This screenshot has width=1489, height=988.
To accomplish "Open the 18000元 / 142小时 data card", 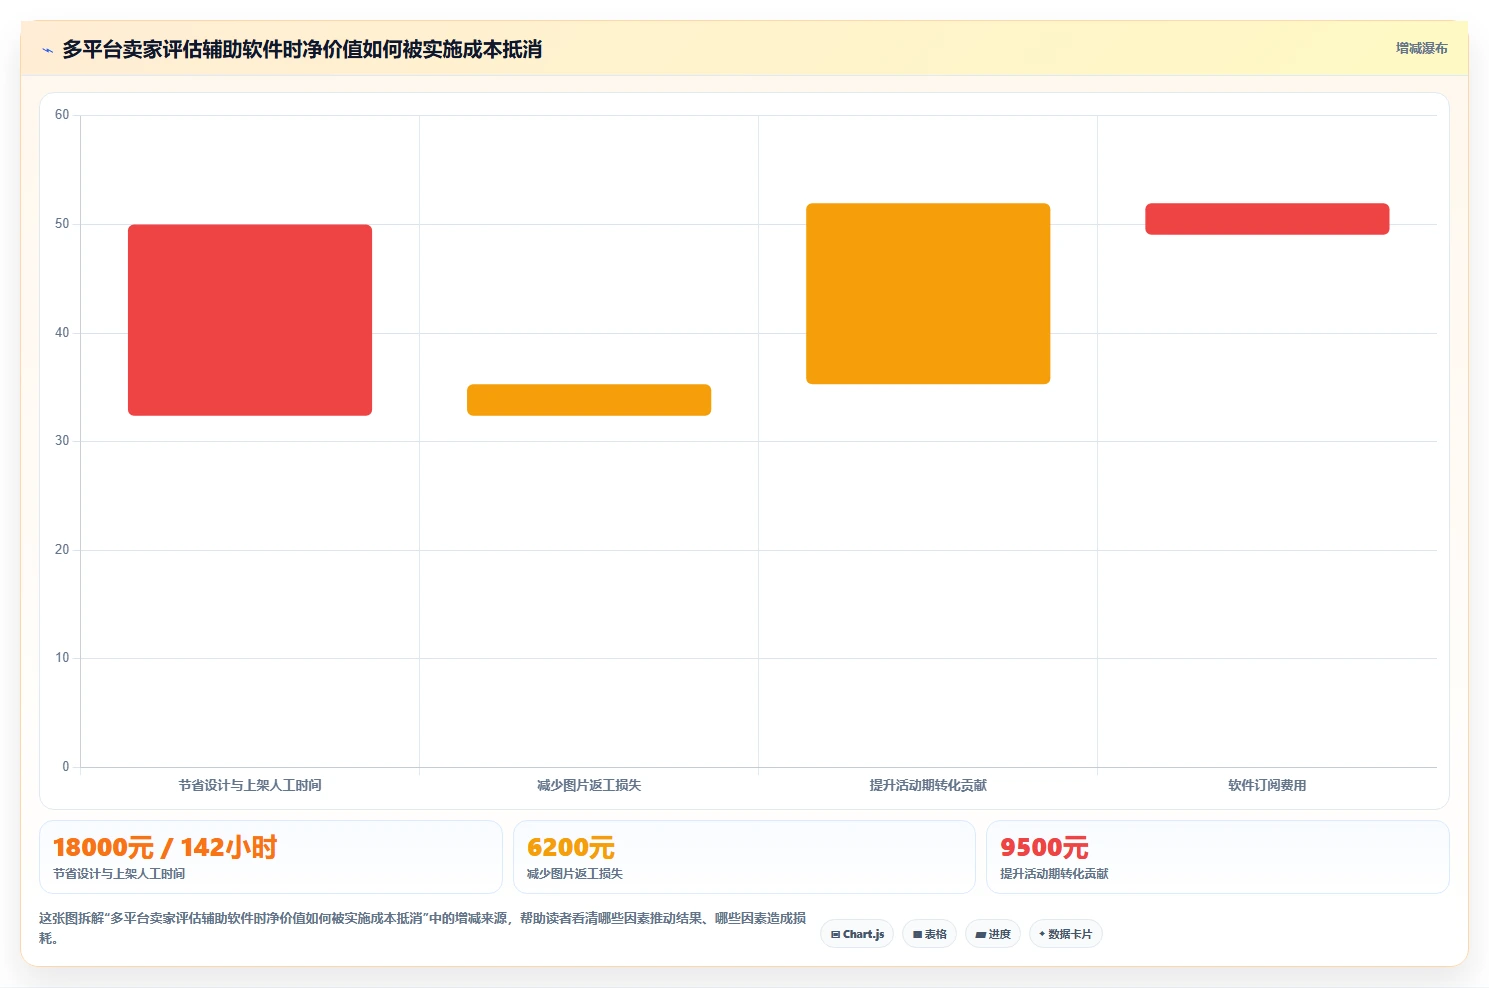I will click(x=270, y=857).
